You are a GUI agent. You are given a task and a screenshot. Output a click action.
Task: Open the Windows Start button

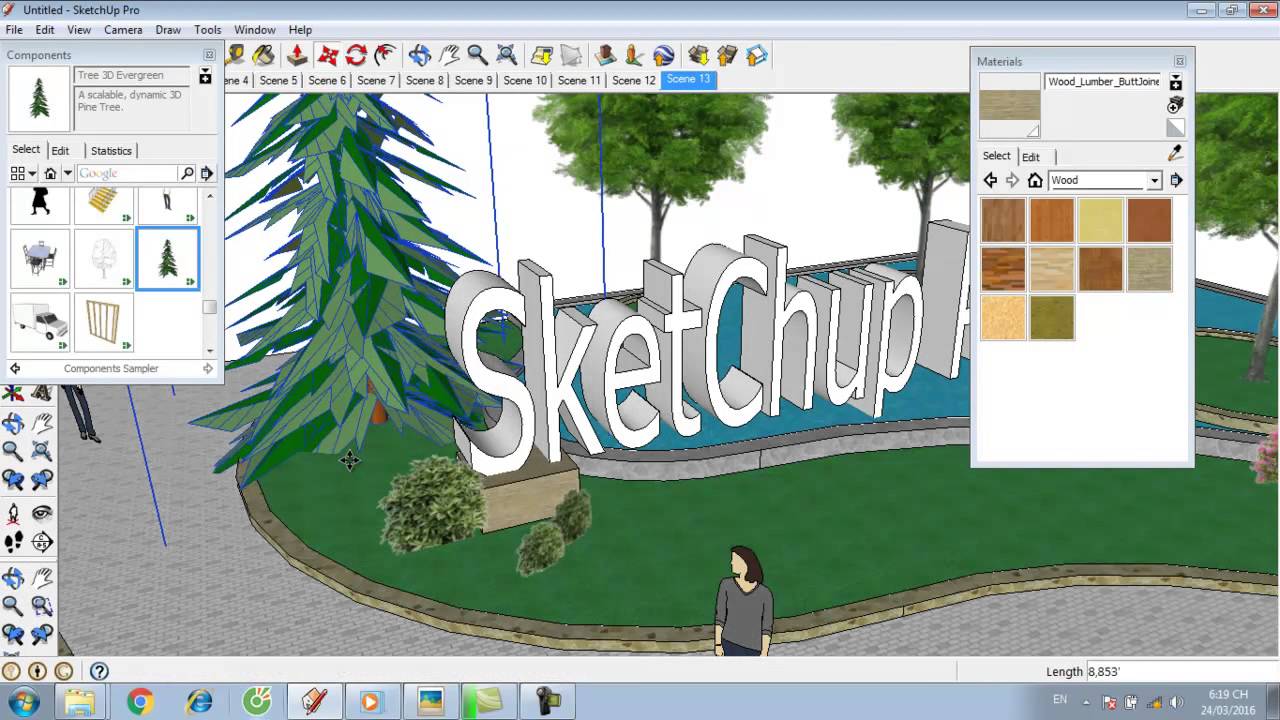pos(22,701)
